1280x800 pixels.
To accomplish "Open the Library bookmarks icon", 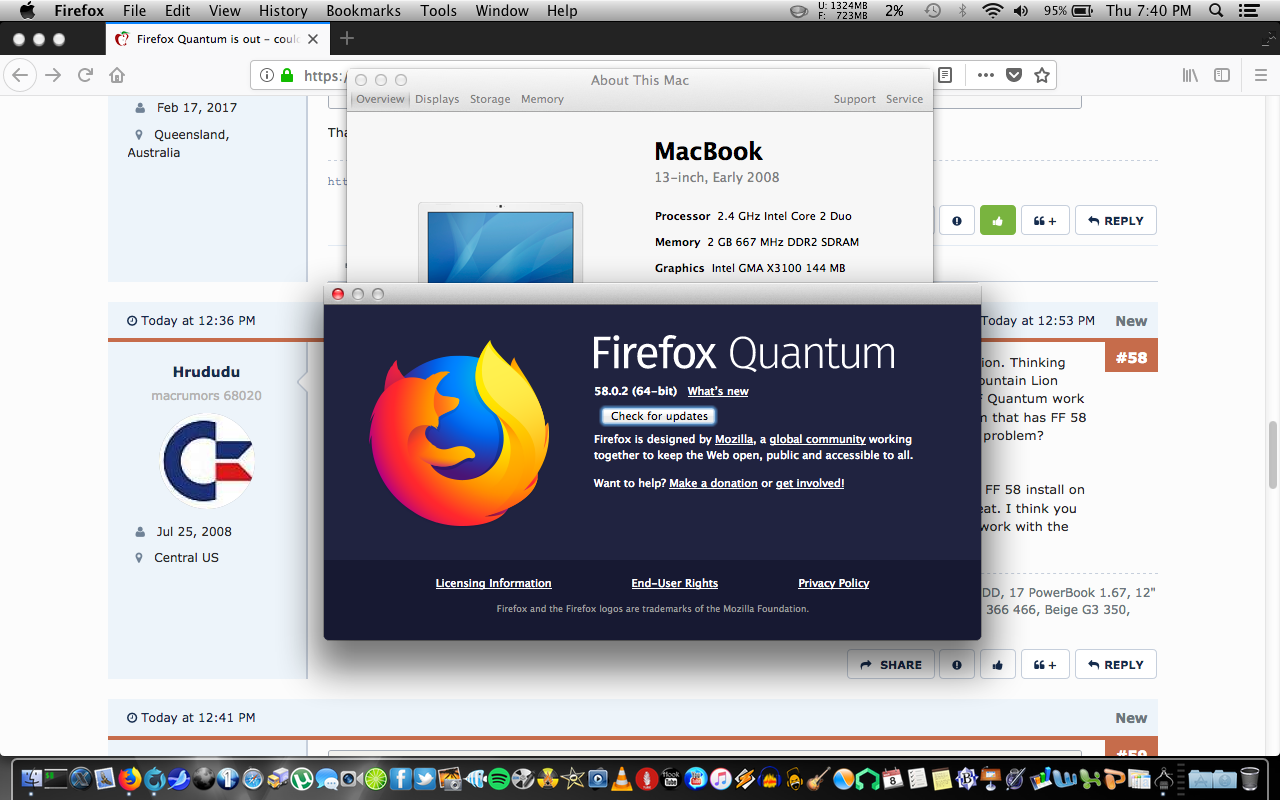I will (1190, 75).
